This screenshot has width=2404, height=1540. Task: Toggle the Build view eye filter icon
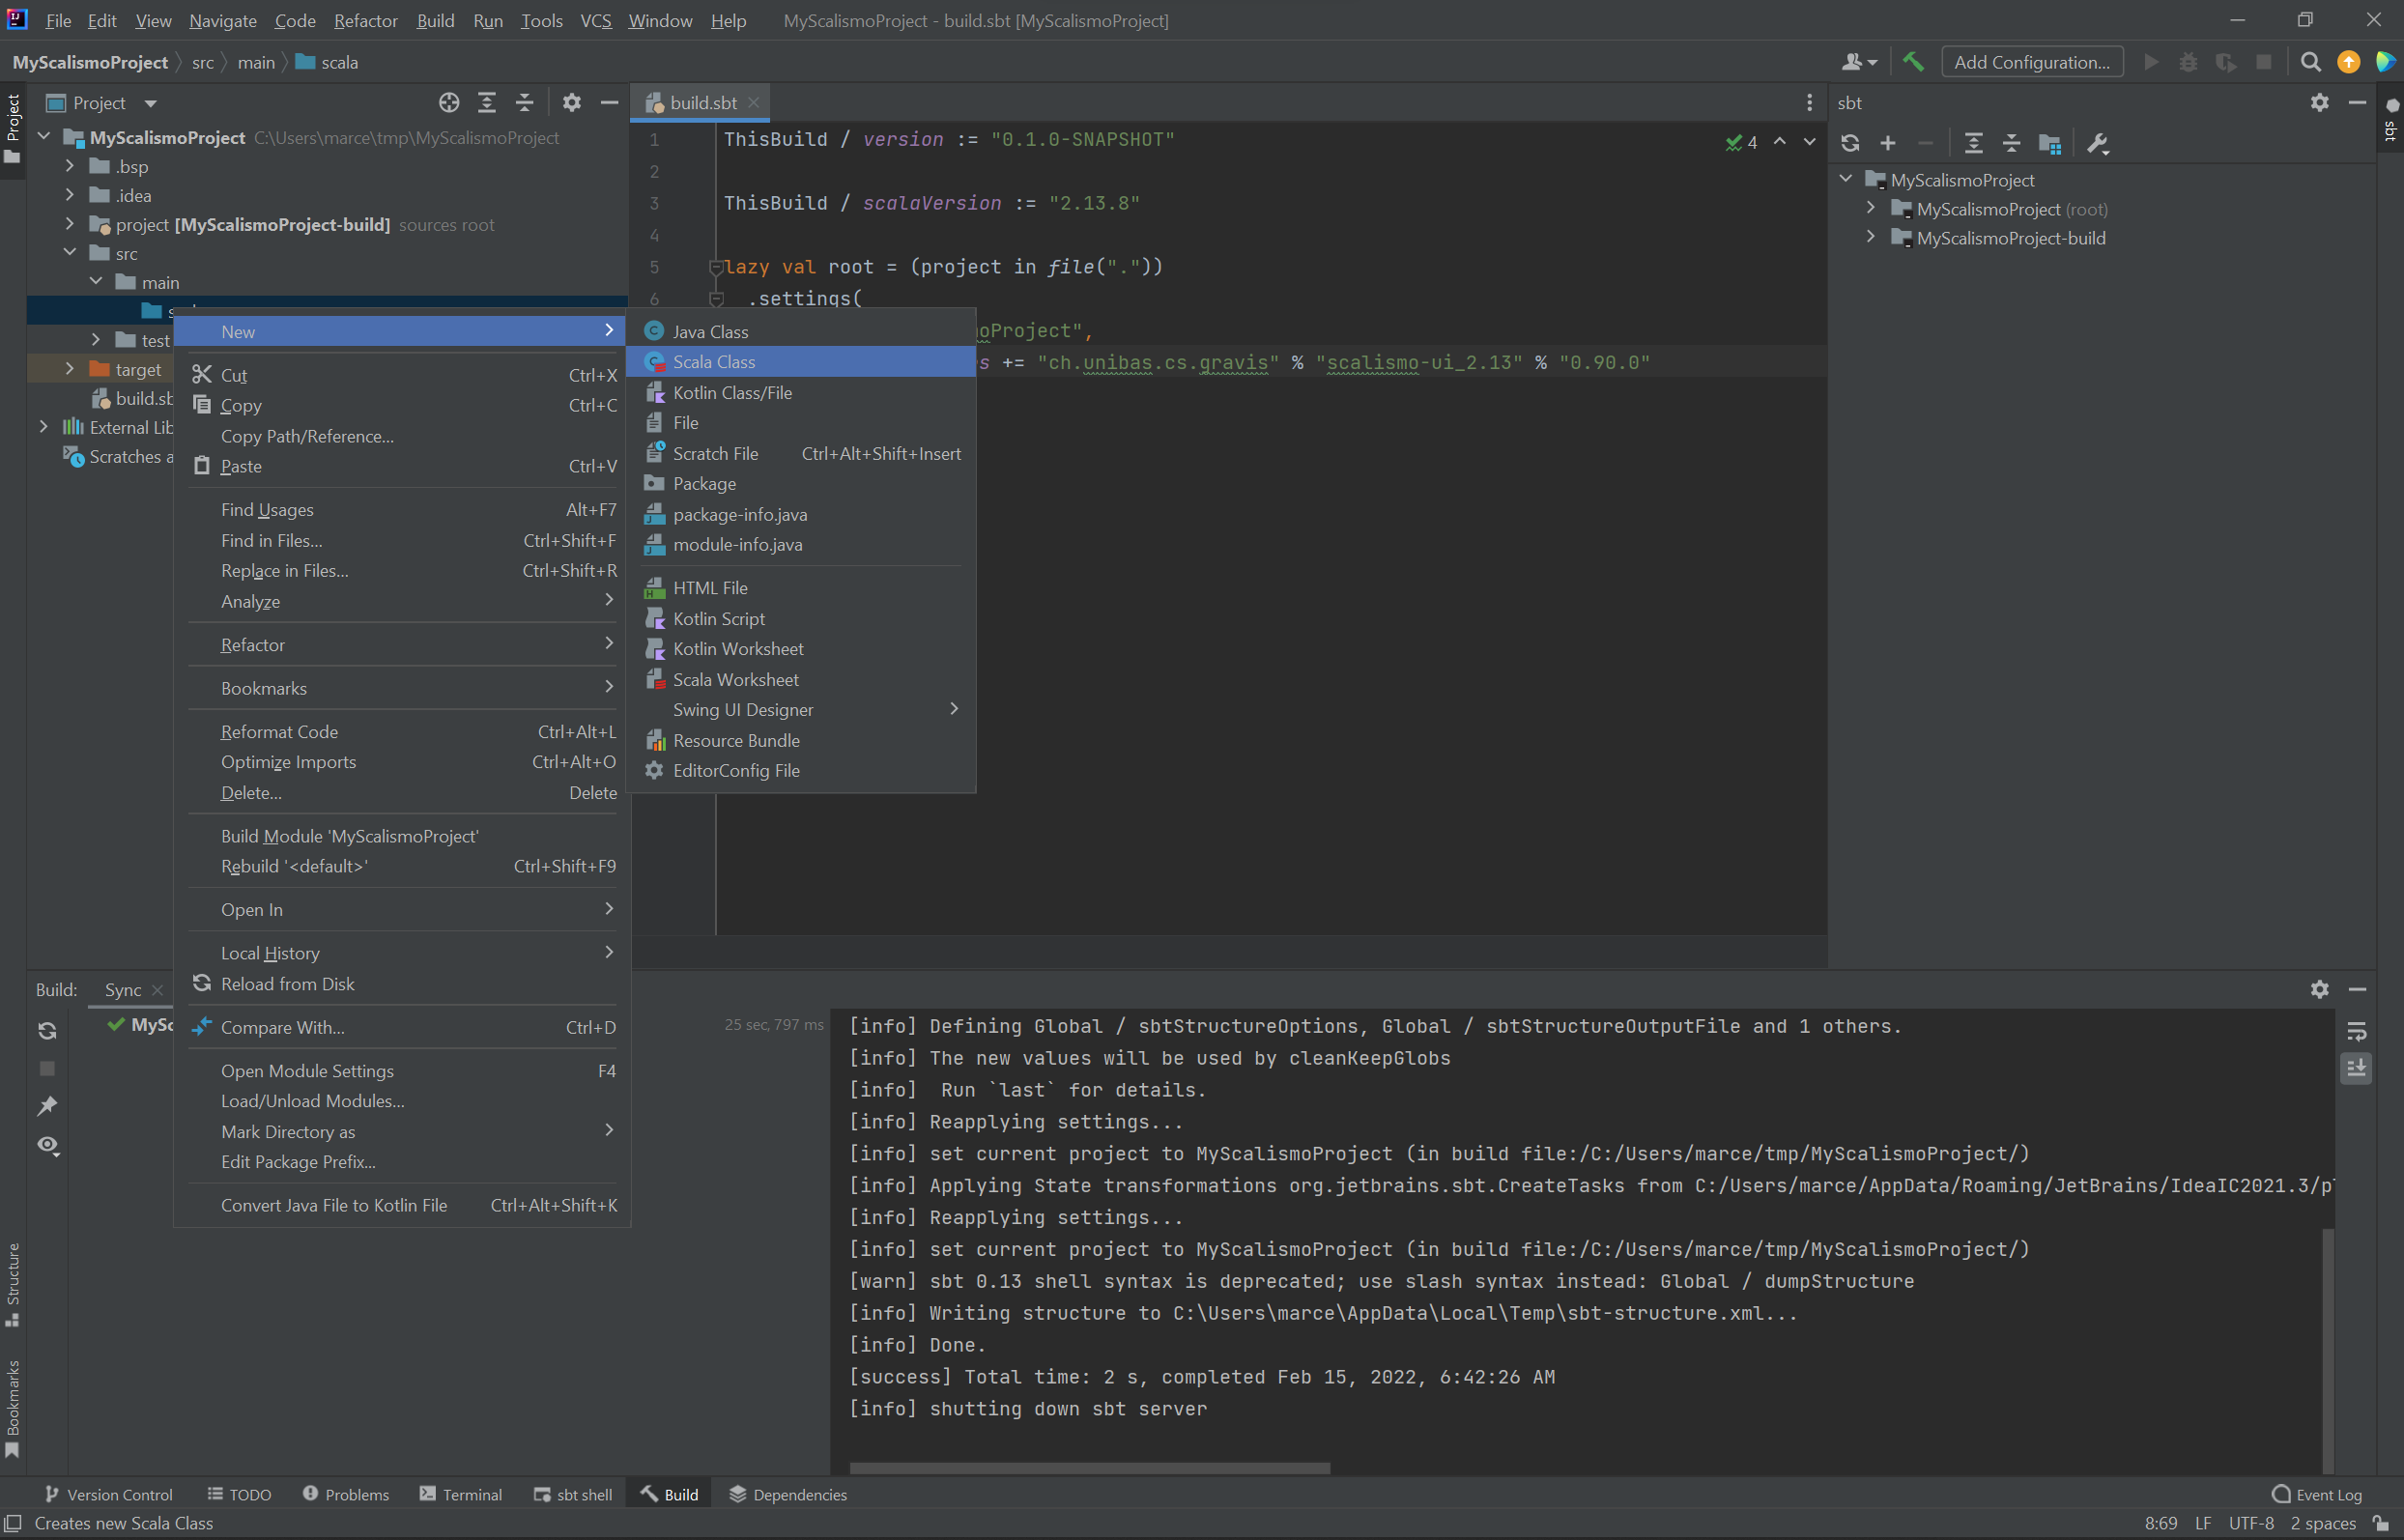click(48, 1145)
